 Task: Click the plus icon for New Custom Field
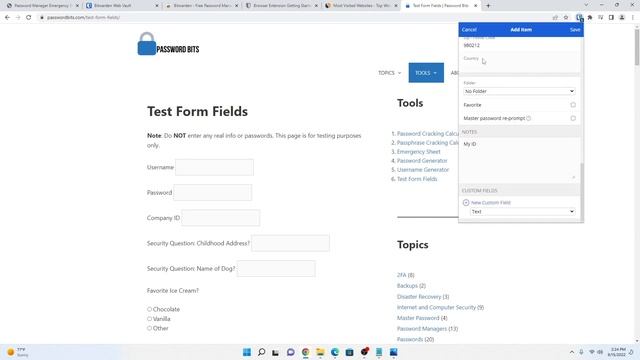click(466, 202)
